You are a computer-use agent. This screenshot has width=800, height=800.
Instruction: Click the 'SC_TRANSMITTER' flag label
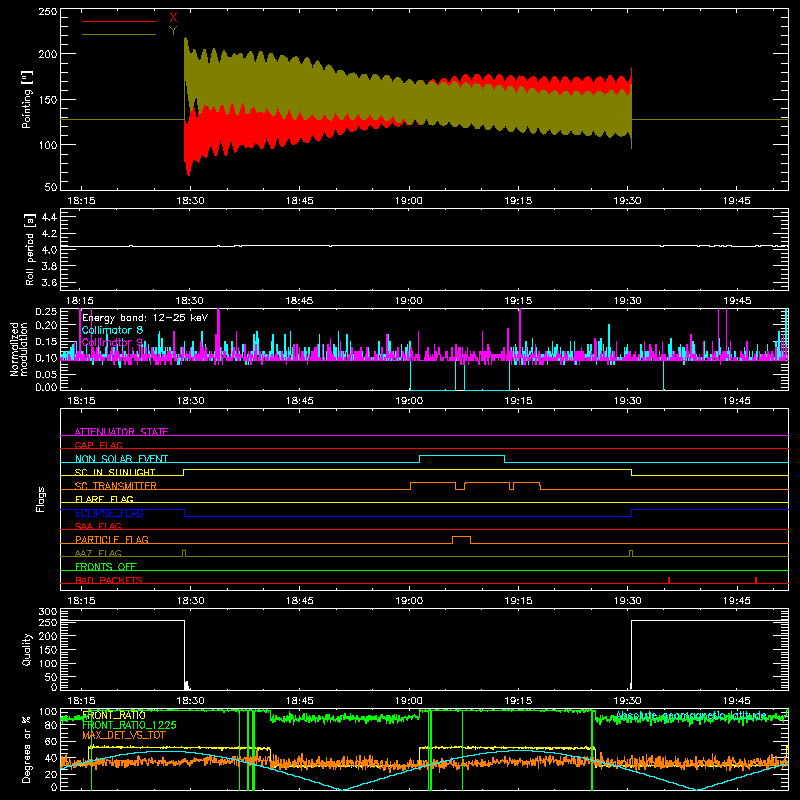pyautogui.click(x=115, y=486)
